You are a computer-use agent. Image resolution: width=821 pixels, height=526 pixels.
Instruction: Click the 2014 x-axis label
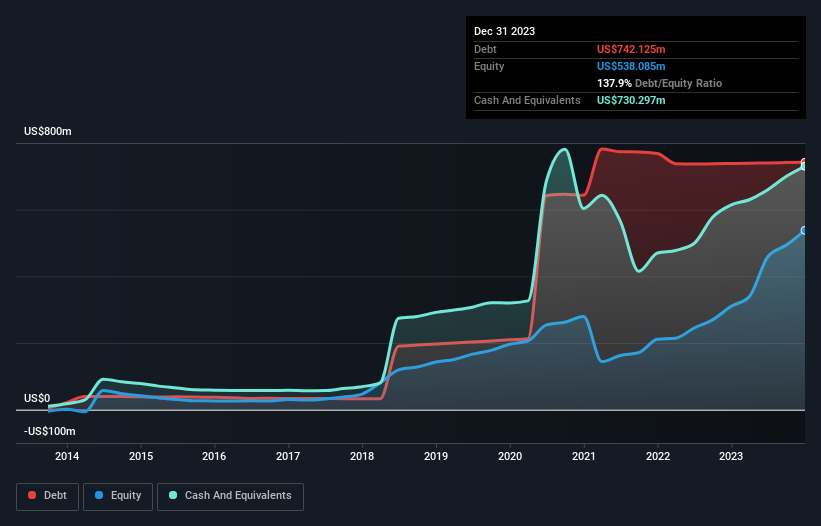coord(67,456)
